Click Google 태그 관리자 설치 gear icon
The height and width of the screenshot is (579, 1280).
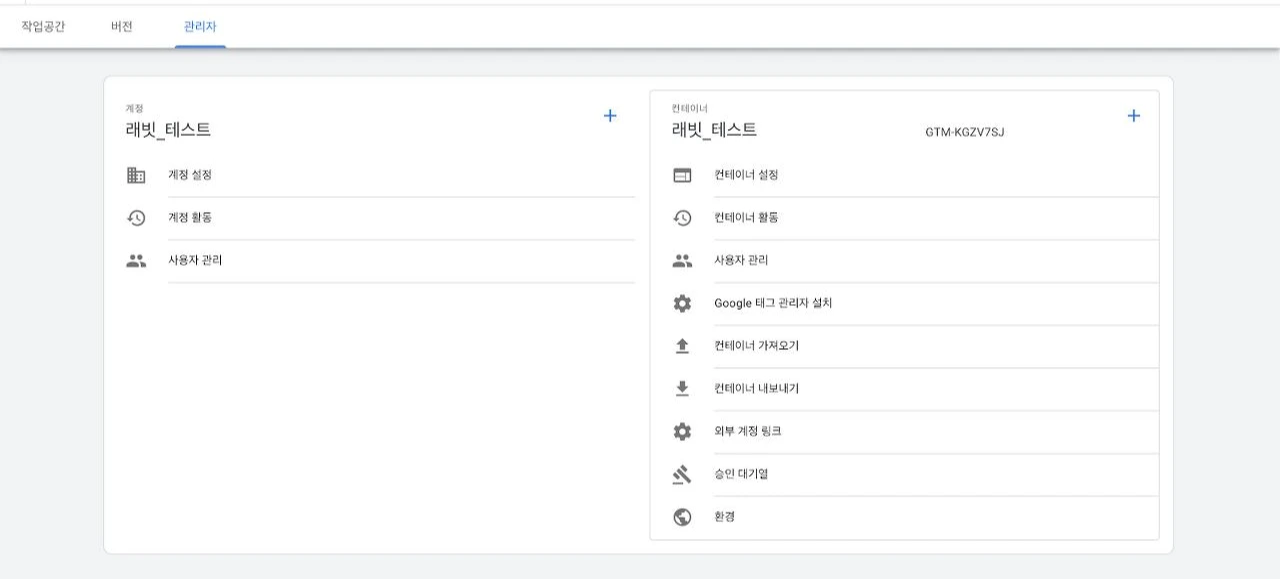coord(682,303)
